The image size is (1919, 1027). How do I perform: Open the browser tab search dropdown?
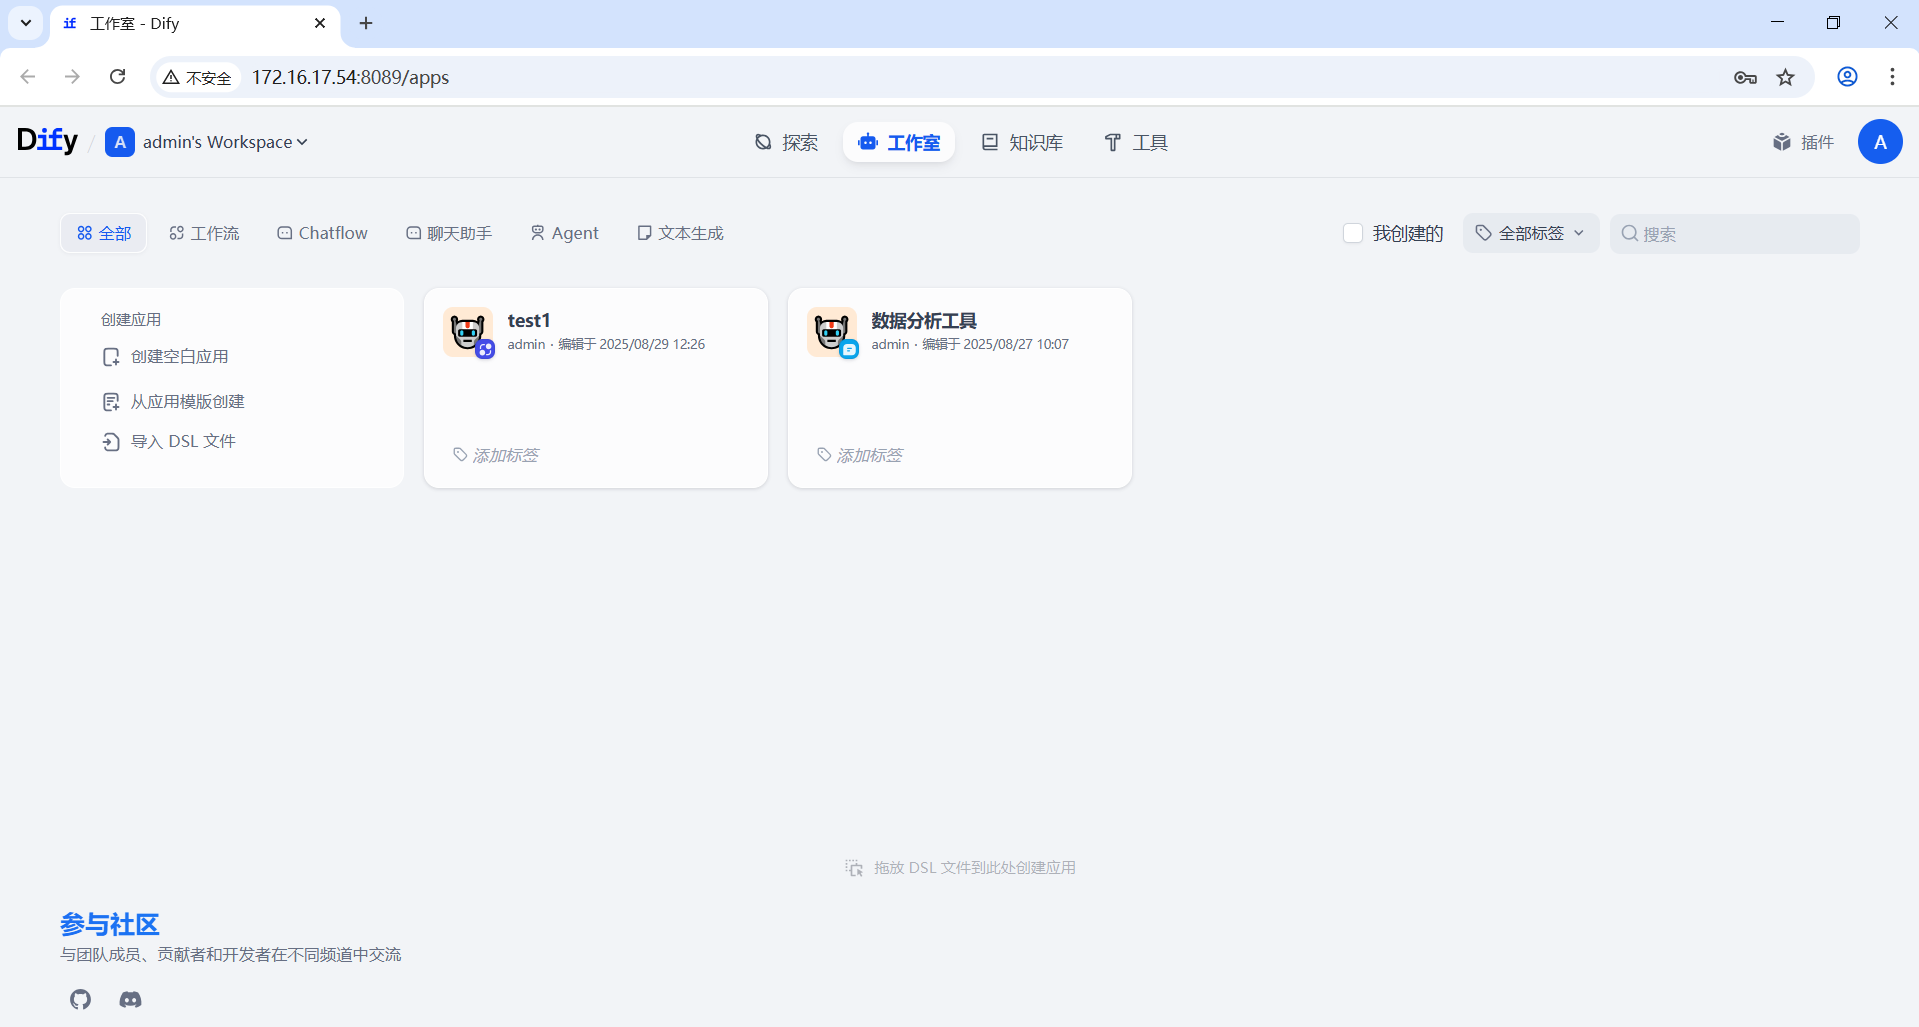click(26, 23)
